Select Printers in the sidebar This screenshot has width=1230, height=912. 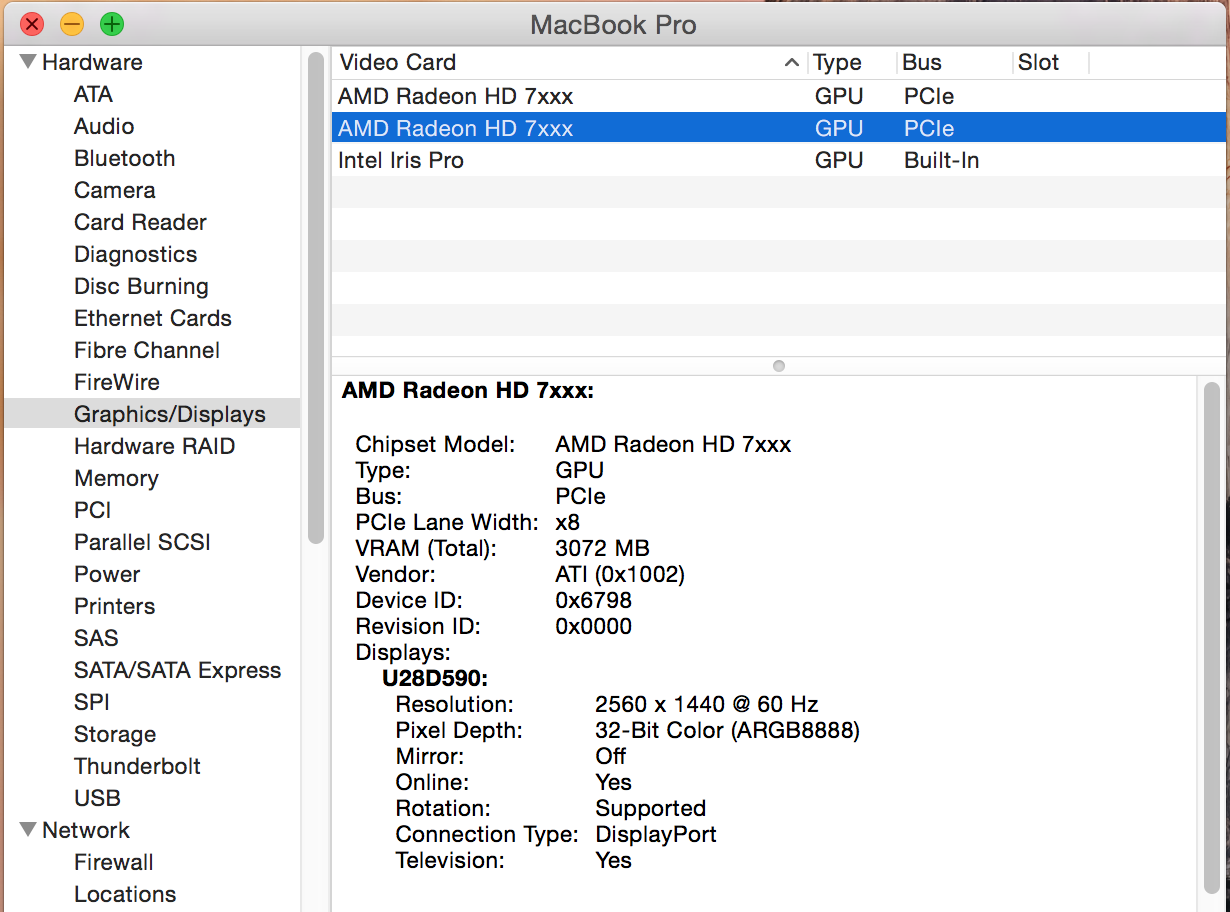click(114, 607)
